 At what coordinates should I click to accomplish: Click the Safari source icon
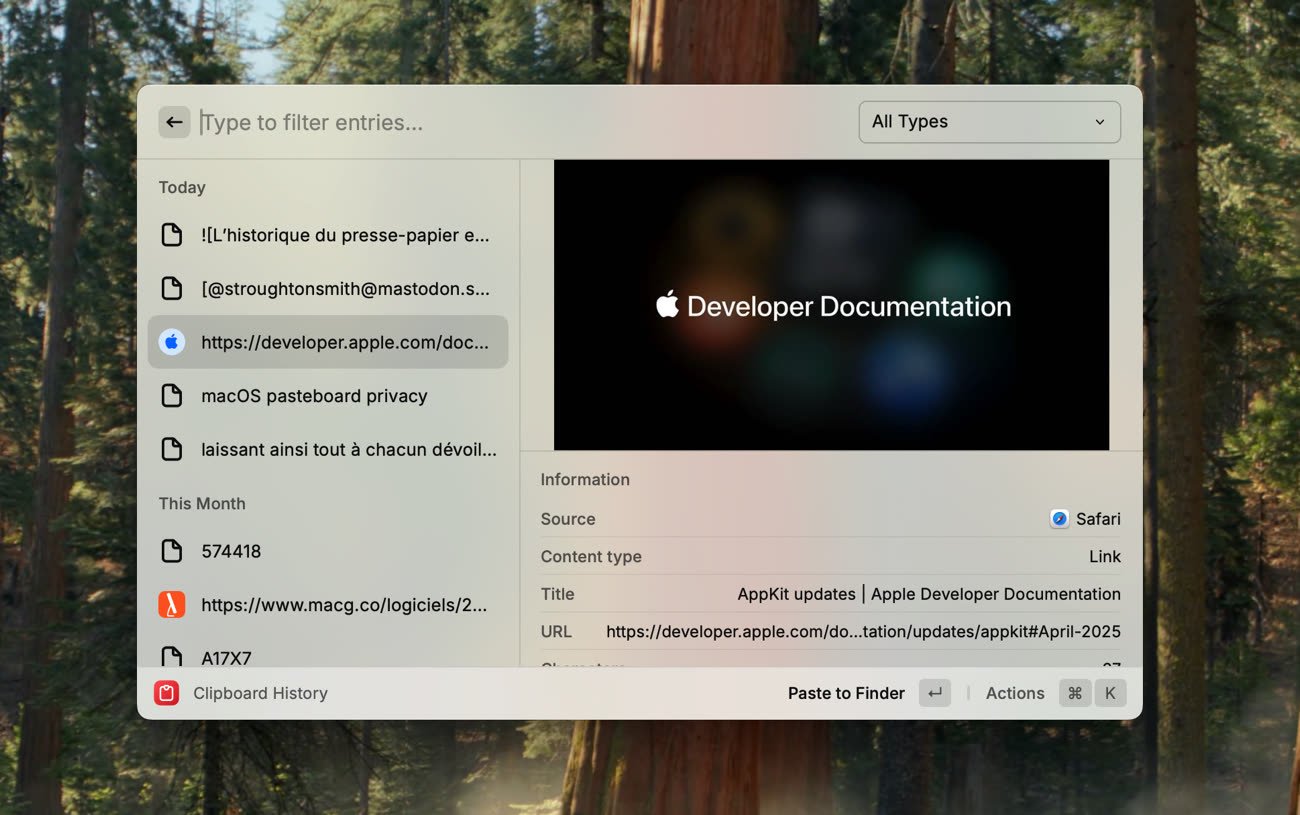click(x=1059, y=519)
